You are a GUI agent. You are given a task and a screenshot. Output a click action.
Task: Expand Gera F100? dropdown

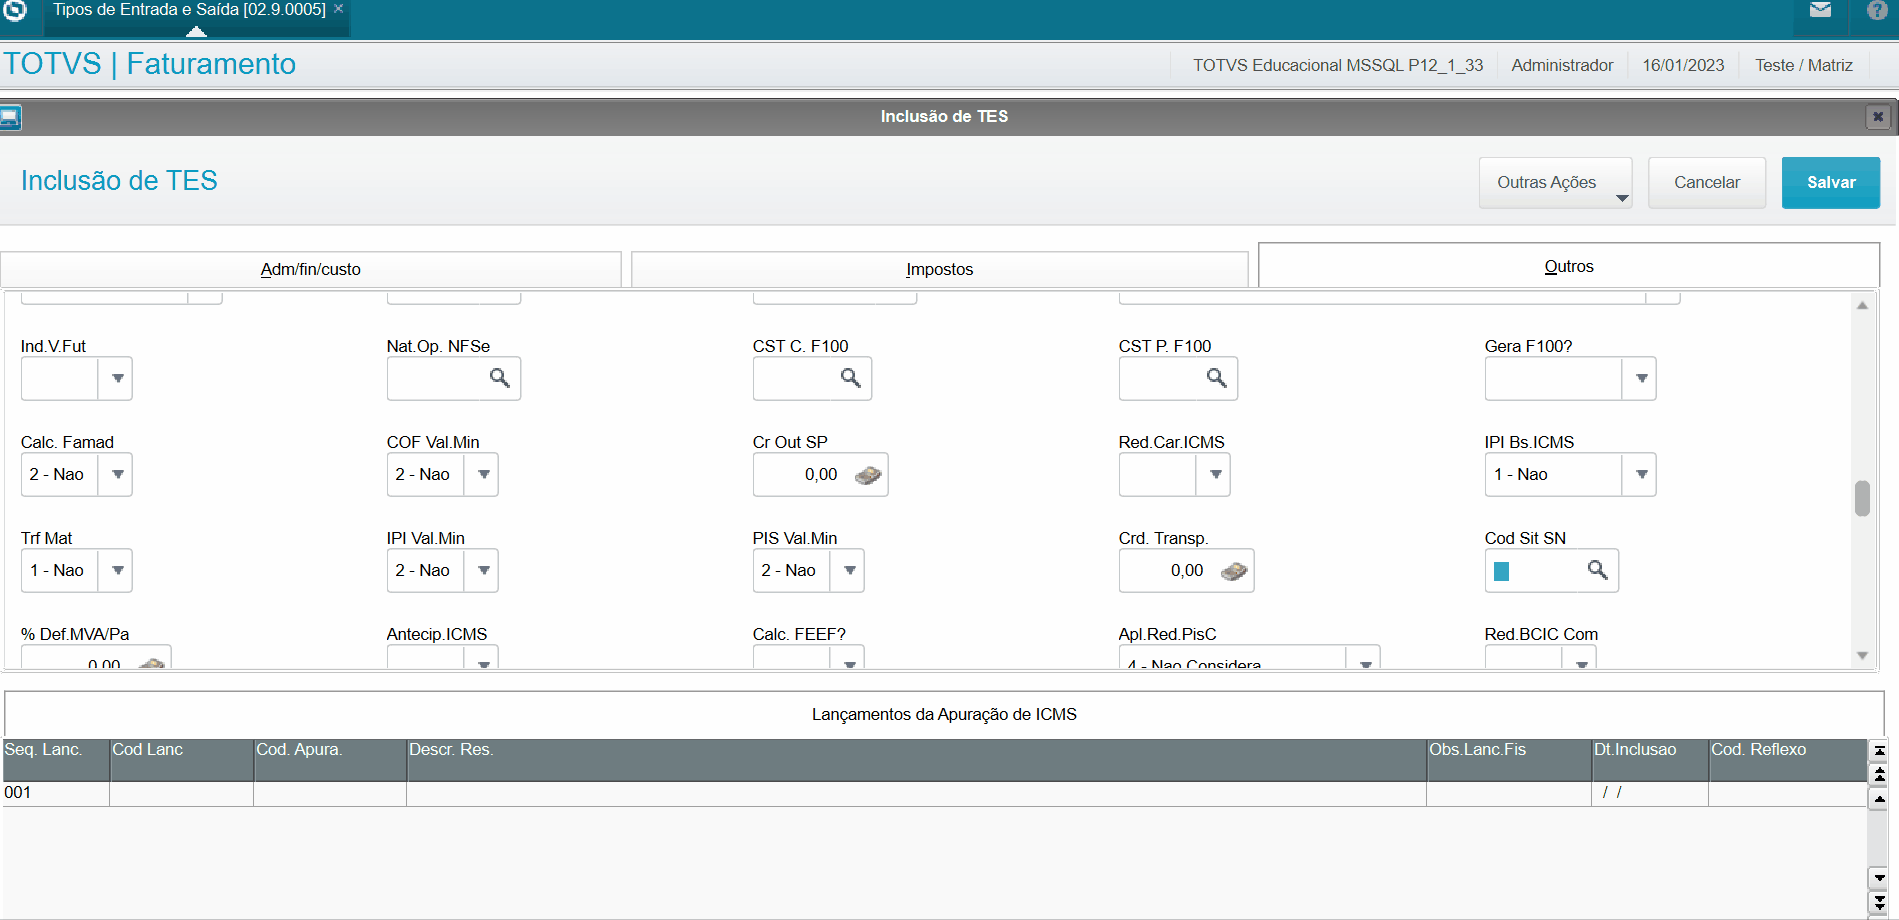click(x=1640, y=379)
